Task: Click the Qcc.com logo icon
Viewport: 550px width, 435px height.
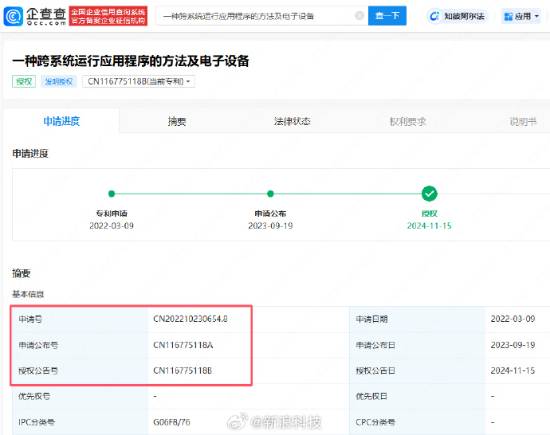Action: click(x=13, y=16)
